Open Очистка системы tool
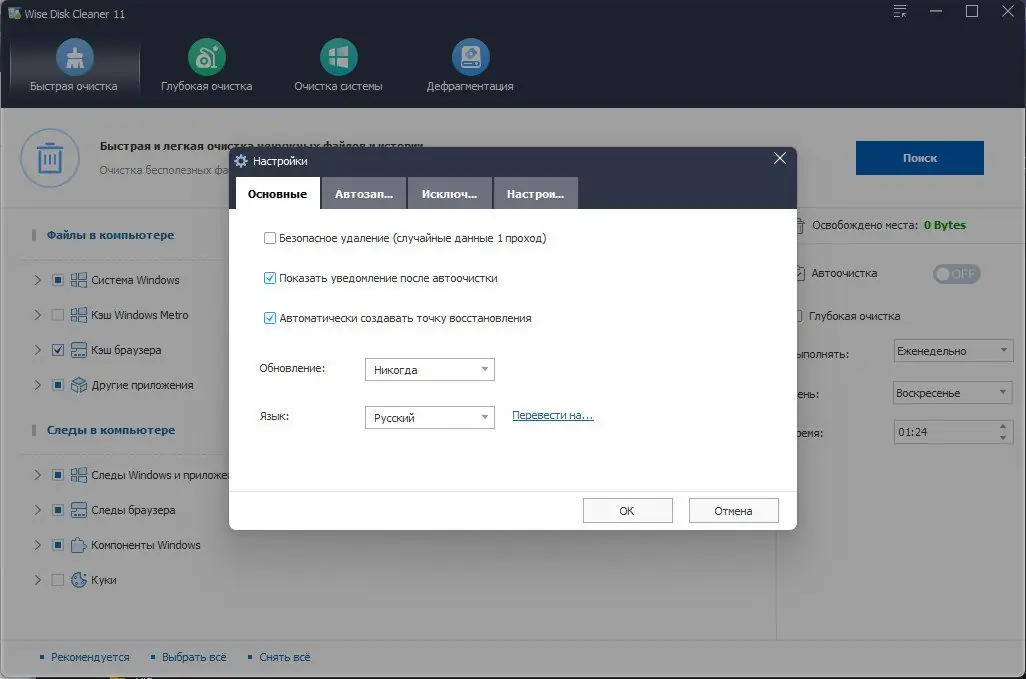This screenshot has height=679, width=1026. [x=337, y=58]
